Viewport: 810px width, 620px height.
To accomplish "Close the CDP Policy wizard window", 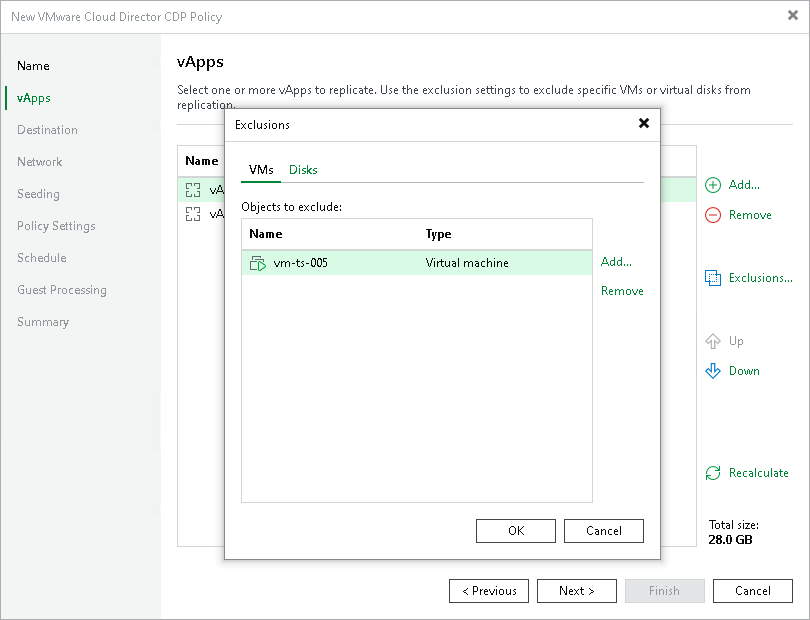I will [792, 16].
